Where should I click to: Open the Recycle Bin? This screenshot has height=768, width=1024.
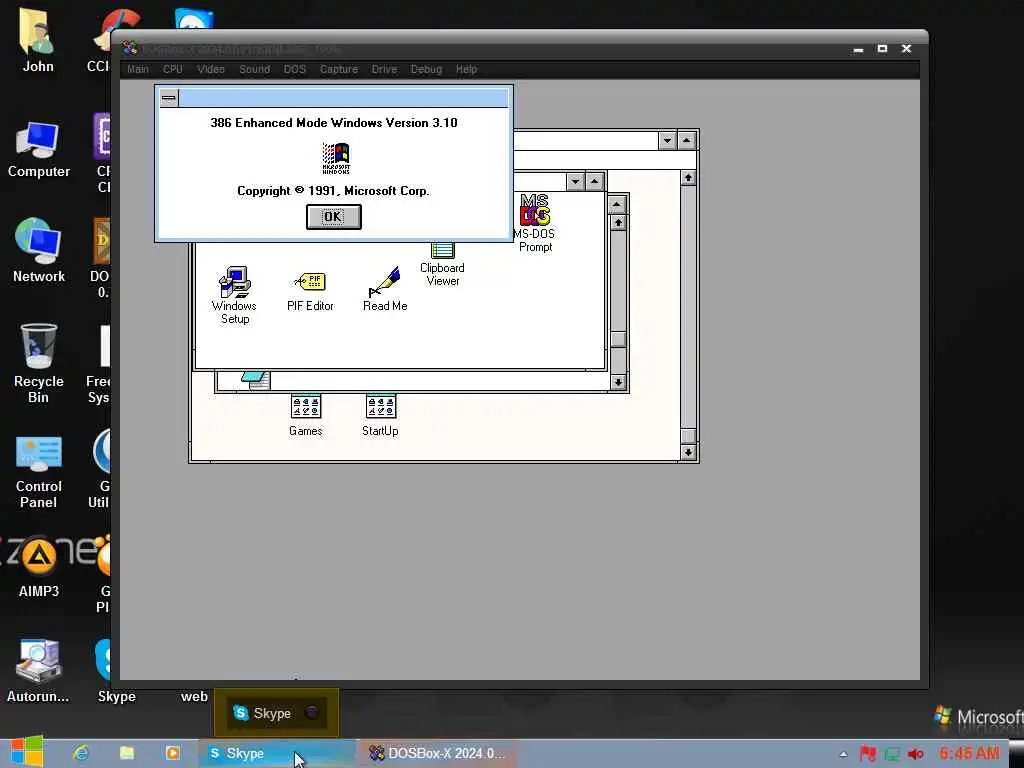pyautogui.click(x=39, y=363)
